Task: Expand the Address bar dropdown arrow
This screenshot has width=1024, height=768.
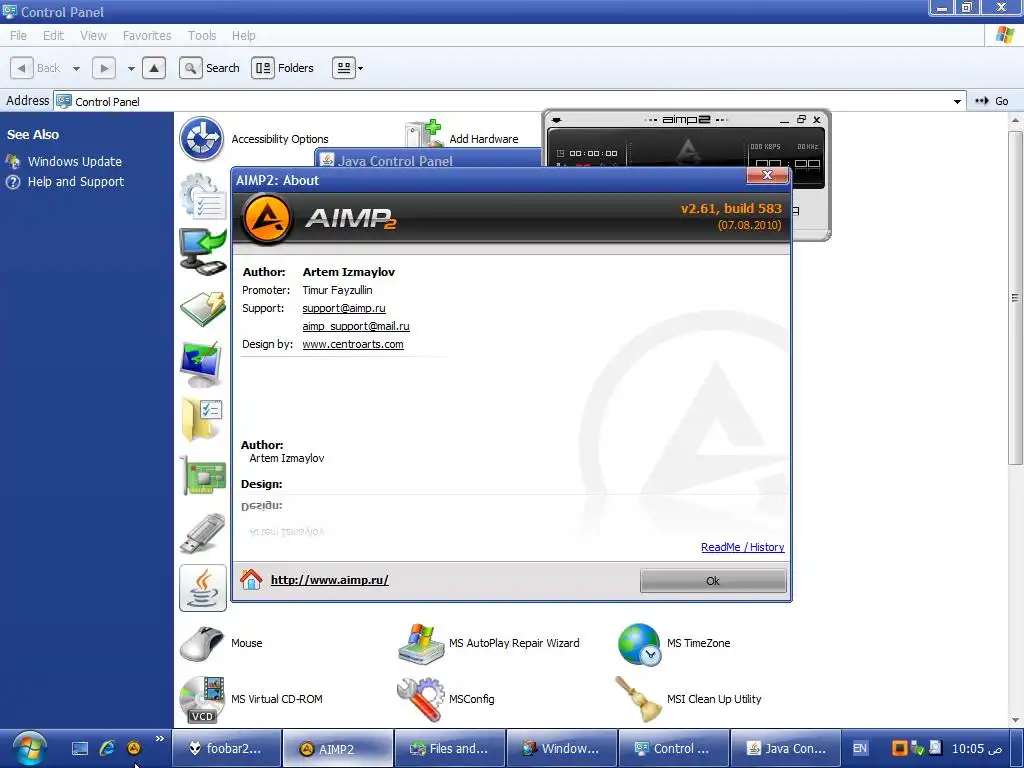Action: tap(957, 101)
